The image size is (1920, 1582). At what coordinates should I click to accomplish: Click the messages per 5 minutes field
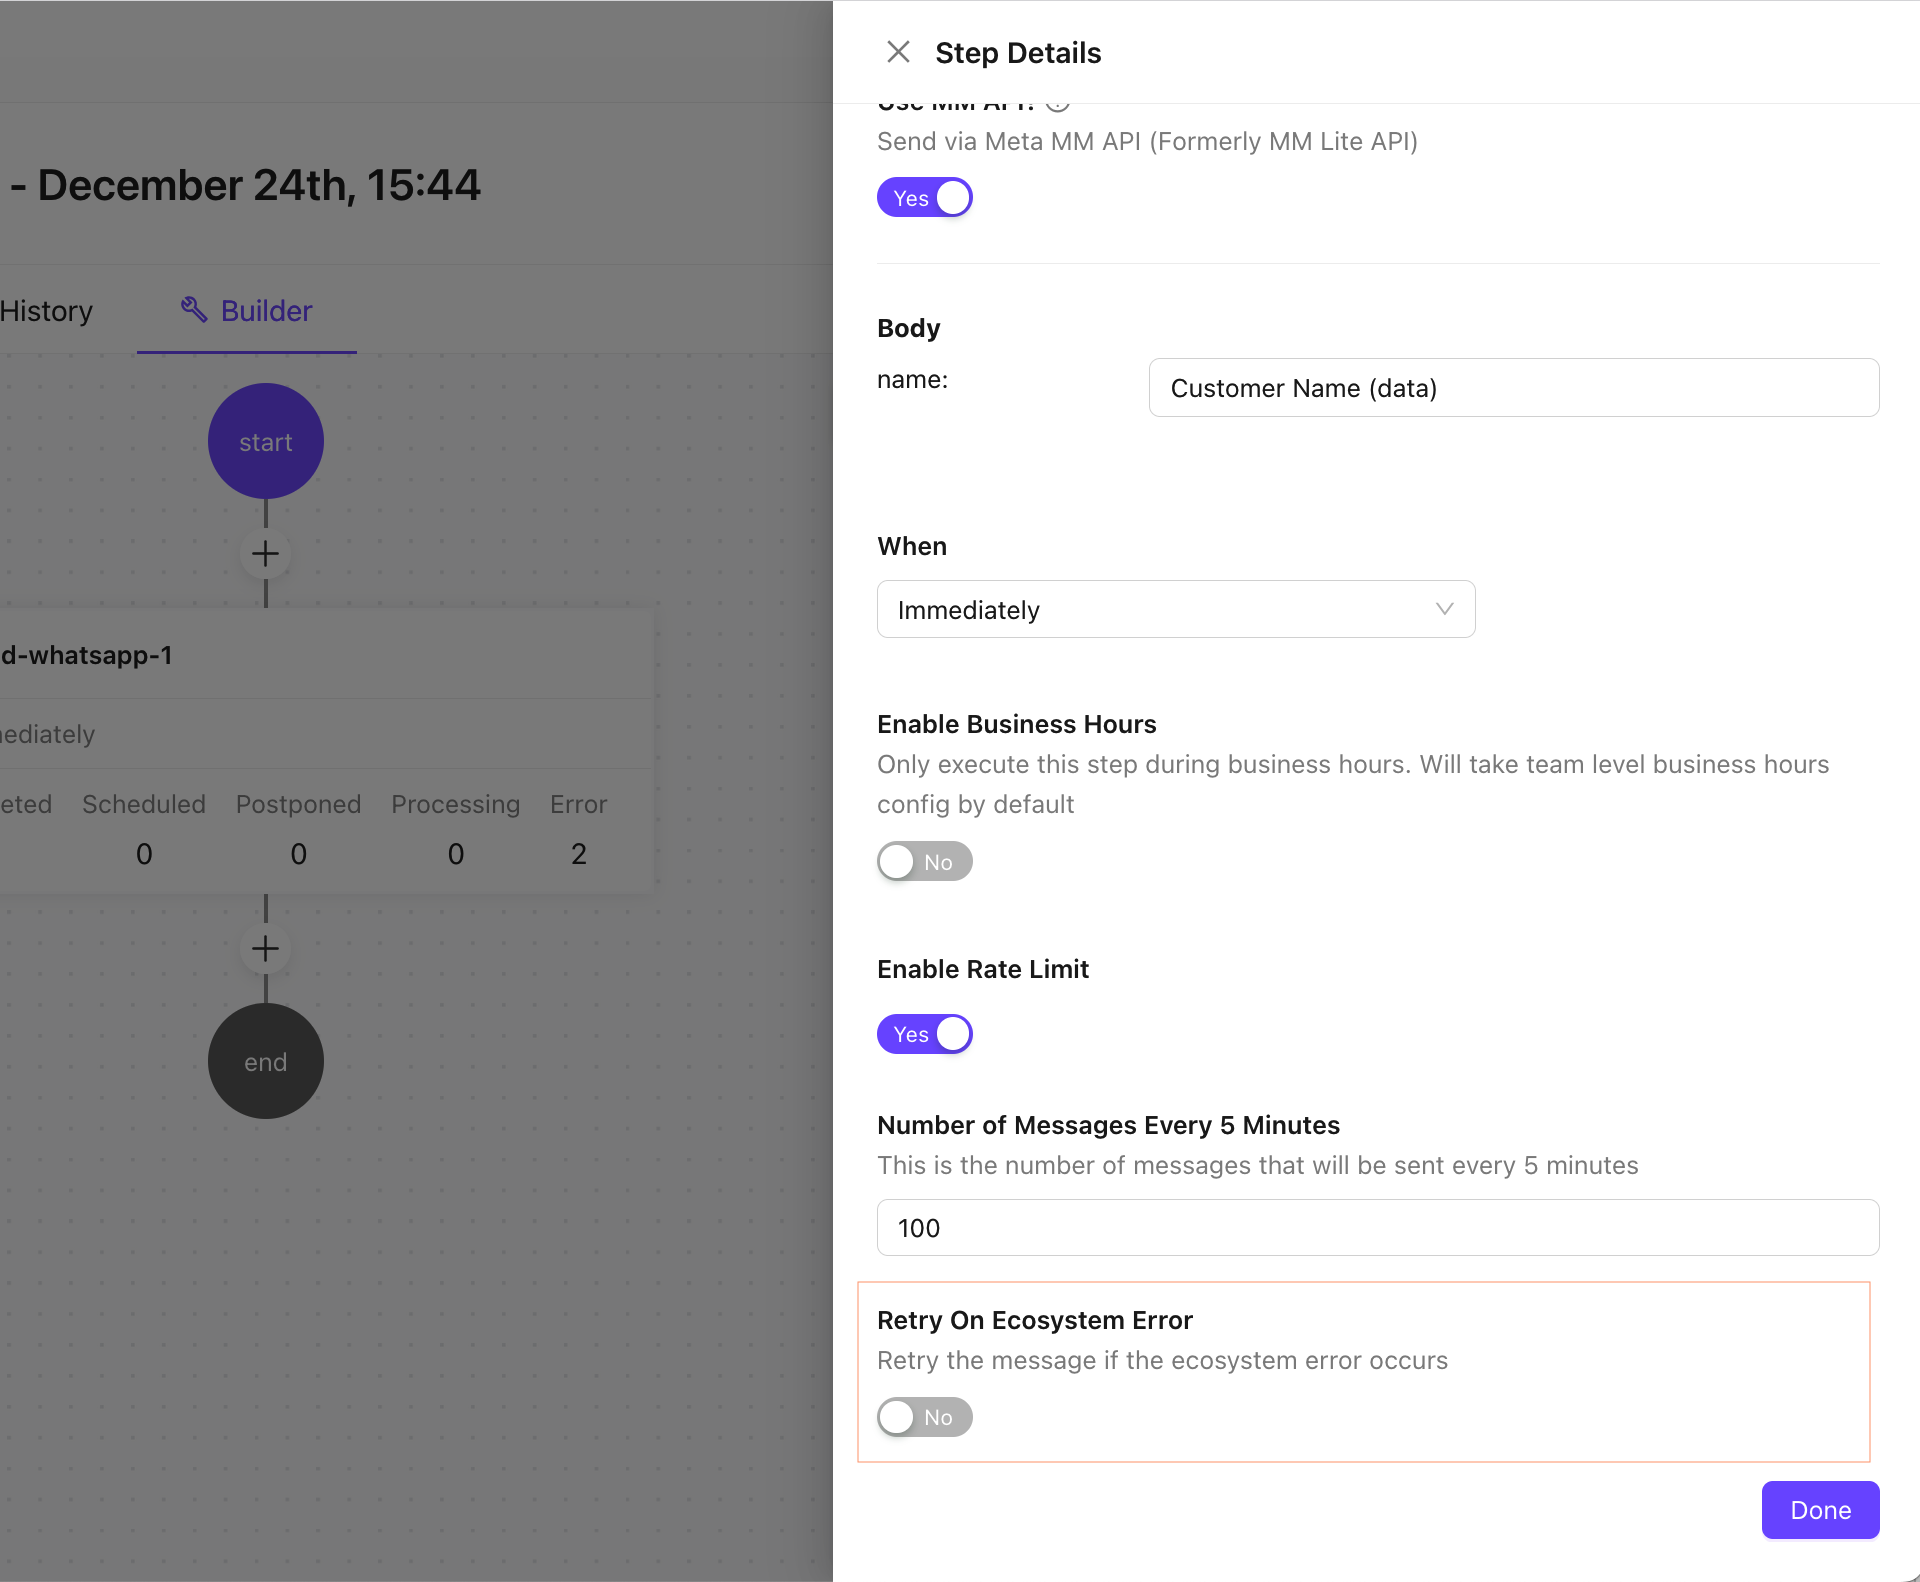(1377, 1228)
